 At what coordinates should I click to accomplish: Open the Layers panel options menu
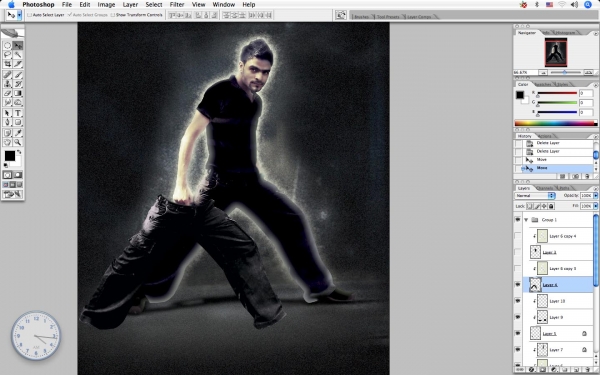tap(595, 188)
